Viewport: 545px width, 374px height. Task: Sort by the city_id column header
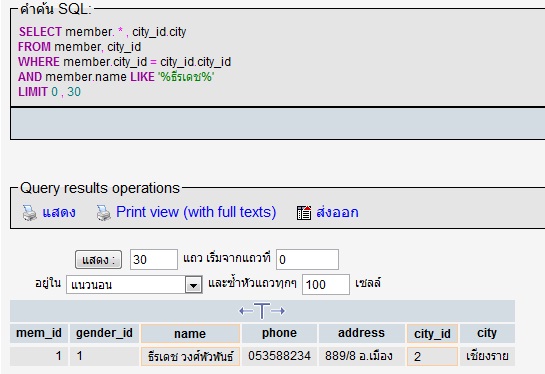click(x=432, y=334)
